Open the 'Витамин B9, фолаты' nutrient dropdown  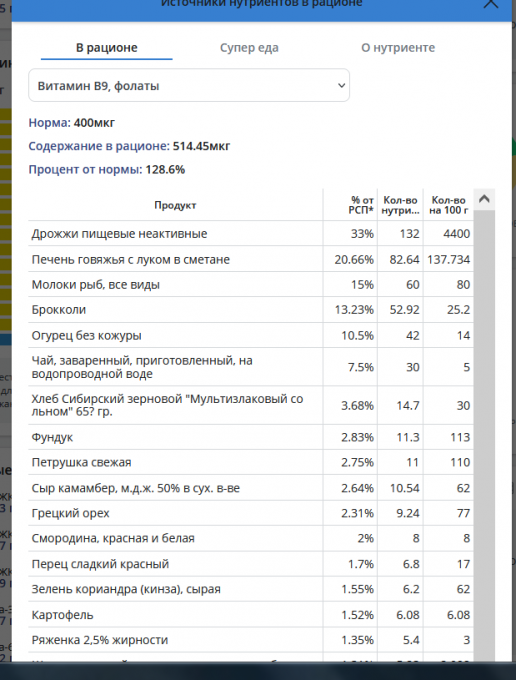click(189, 85)
